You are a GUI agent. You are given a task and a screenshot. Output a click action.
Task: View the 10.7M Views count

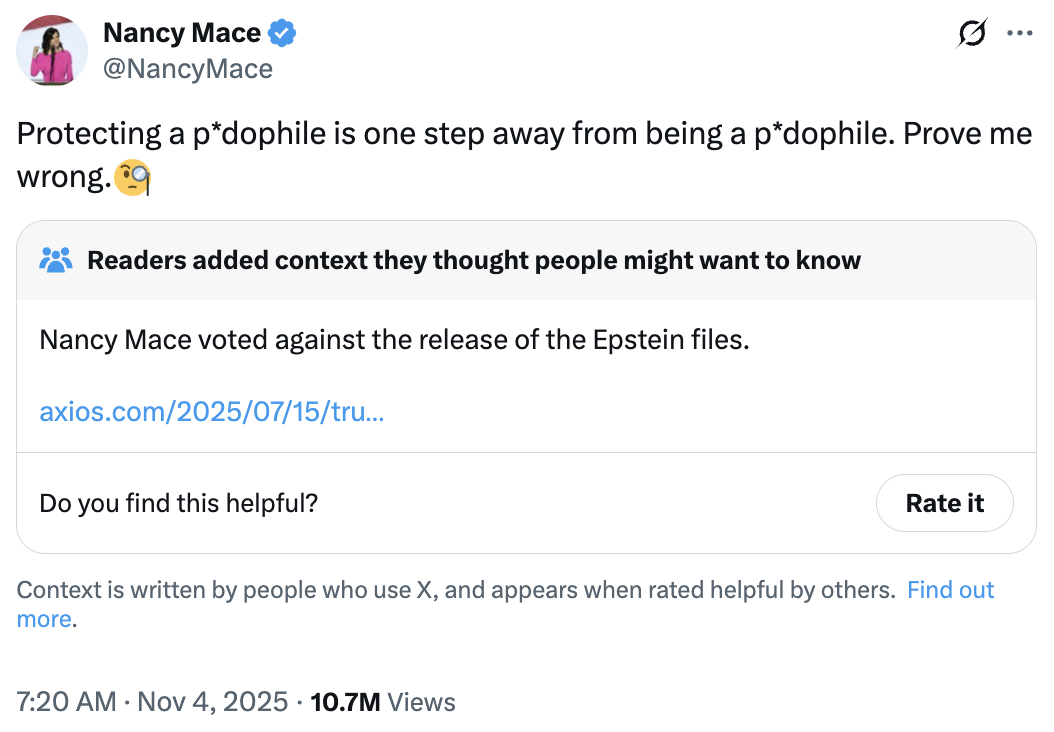(345, 702)
